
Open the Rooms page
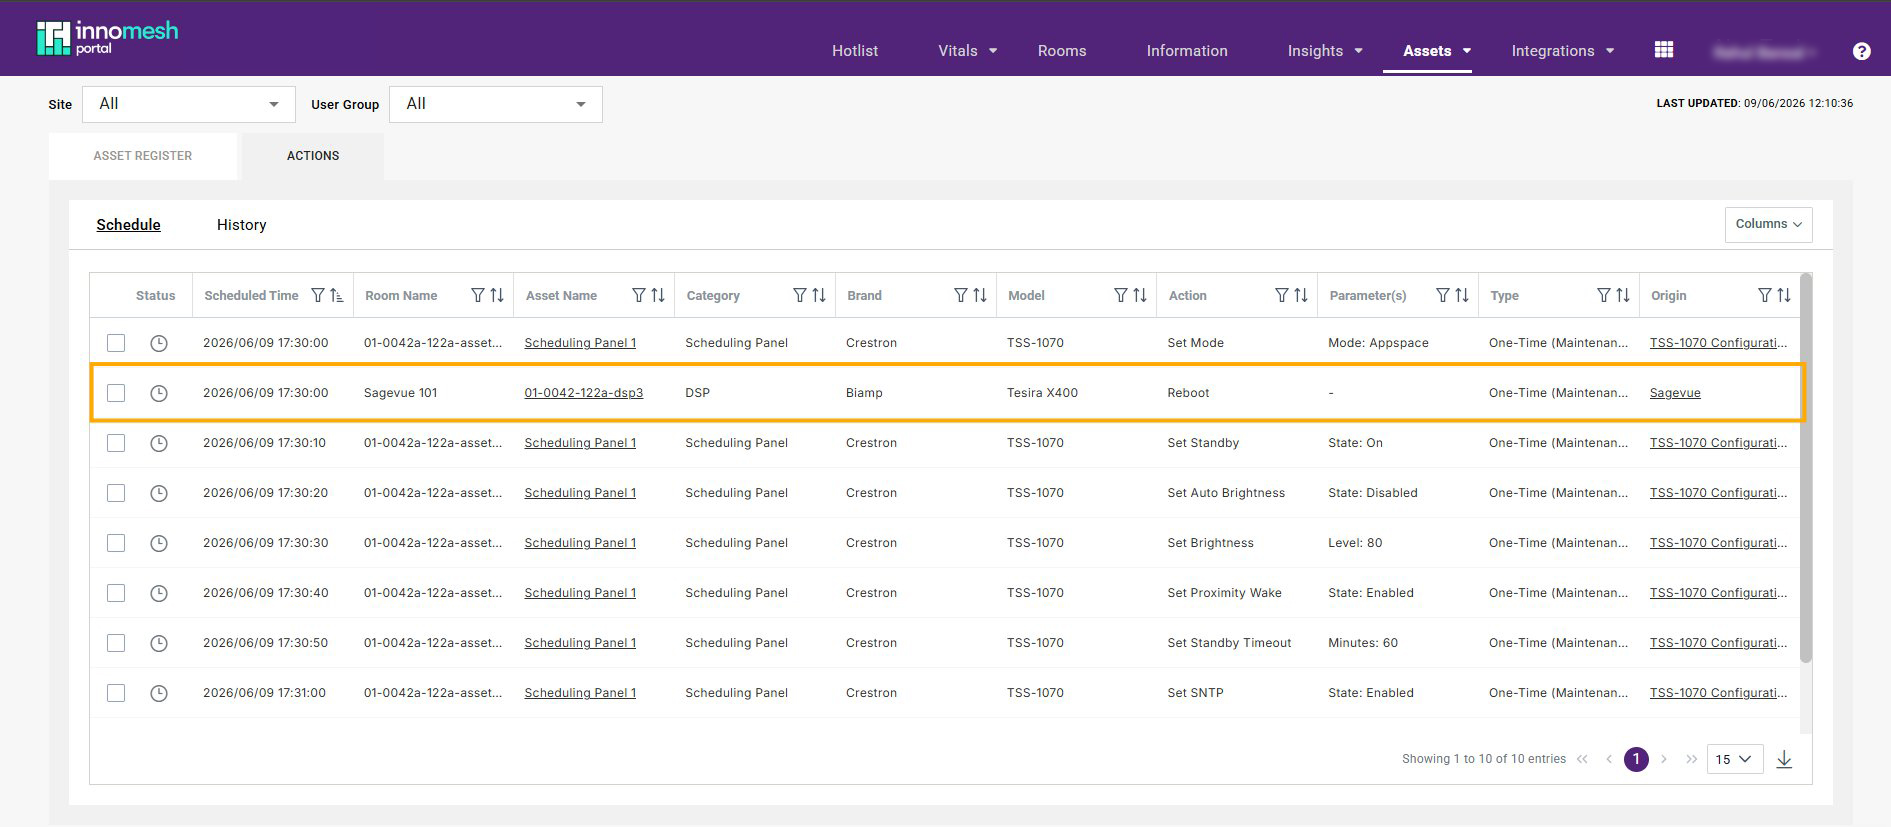[1062, 51]
